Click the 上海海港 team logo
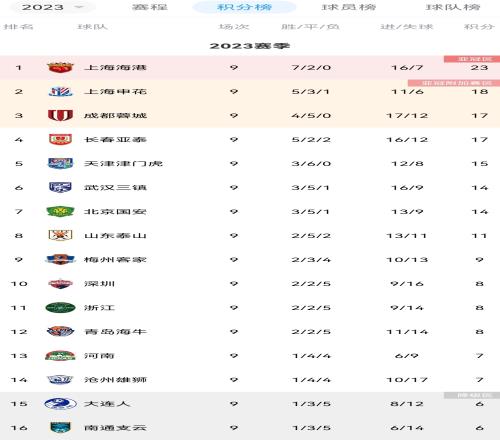The height and width of the screenshot is (440, 500). pos(60,67)
